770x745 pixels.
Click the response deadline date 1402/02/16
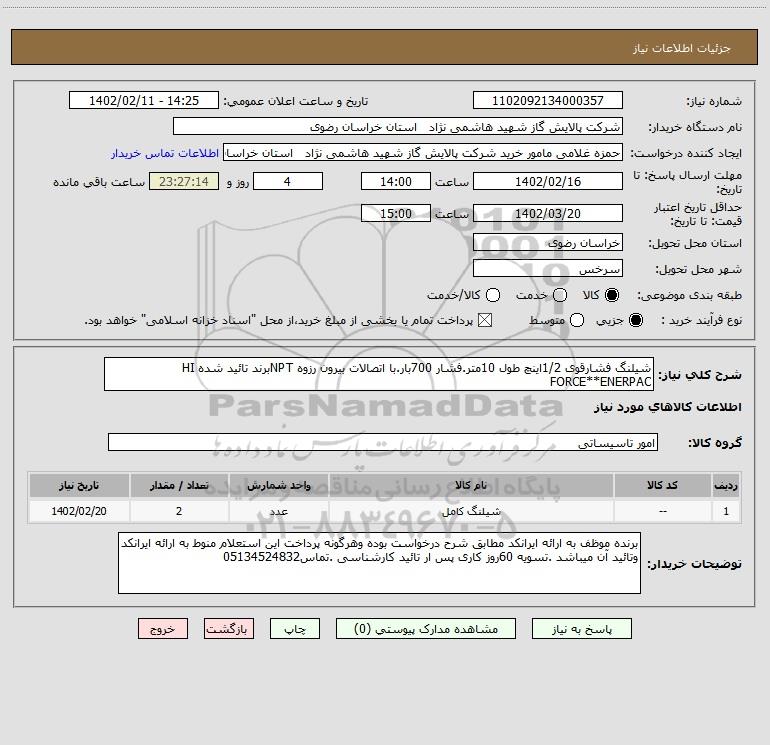point(548,182)
